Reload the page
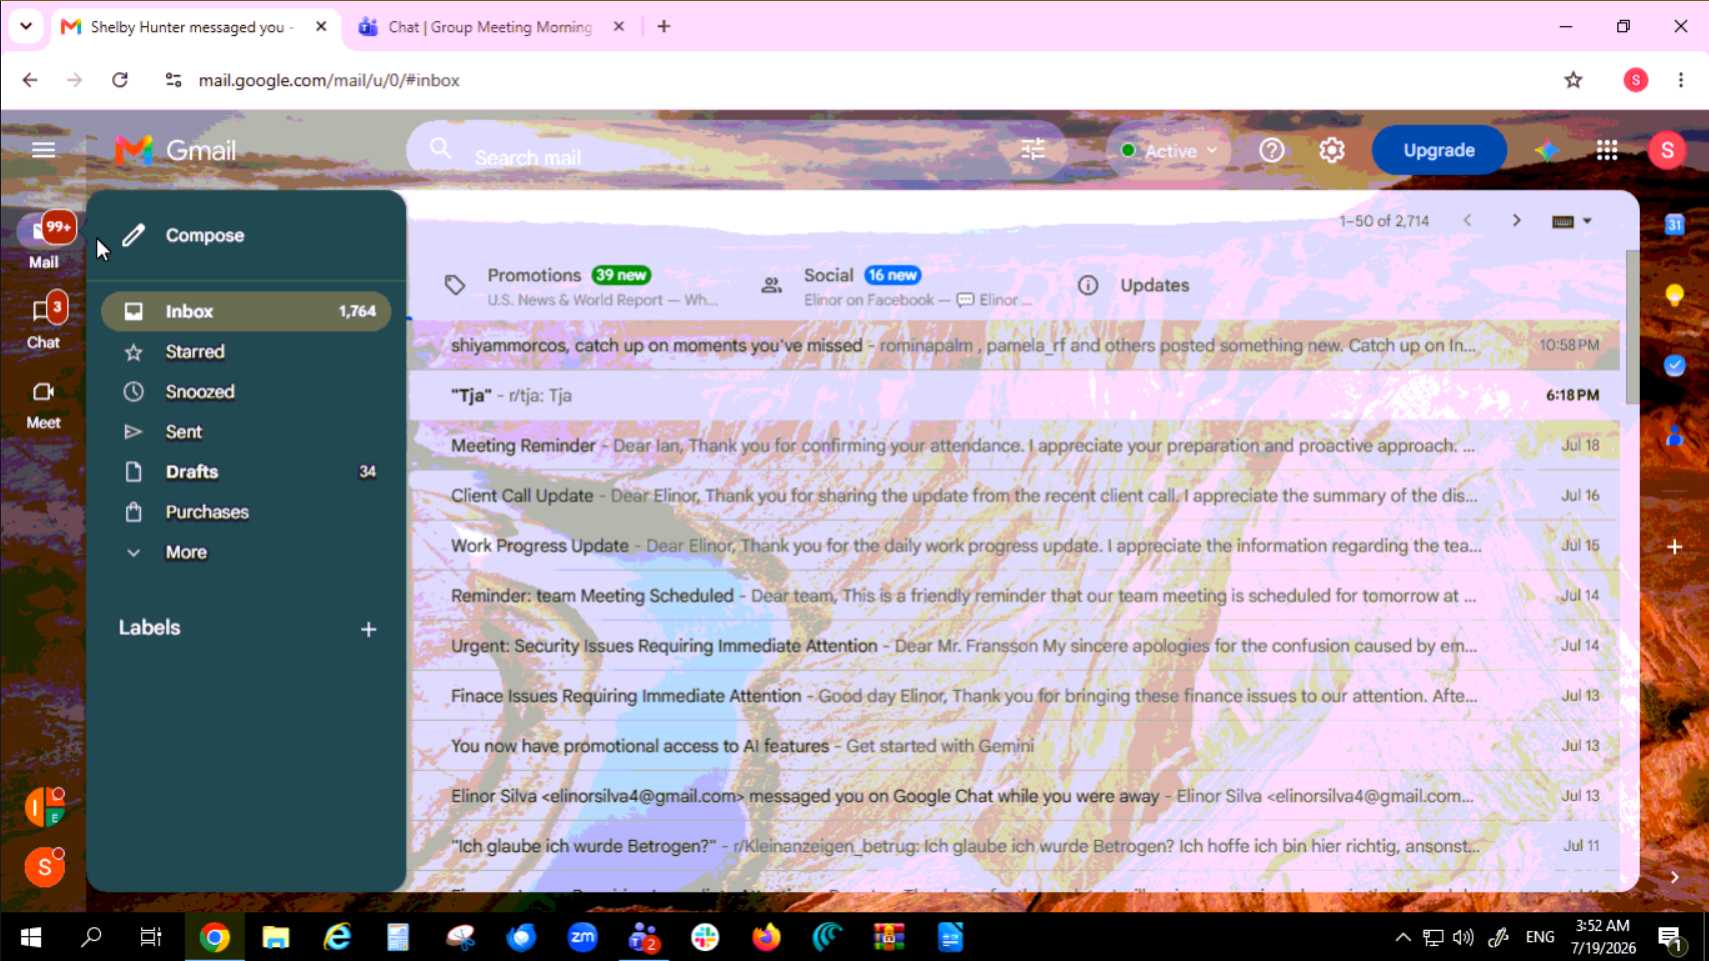Screen dimensions: 1709x961 (x=120, y=80)
